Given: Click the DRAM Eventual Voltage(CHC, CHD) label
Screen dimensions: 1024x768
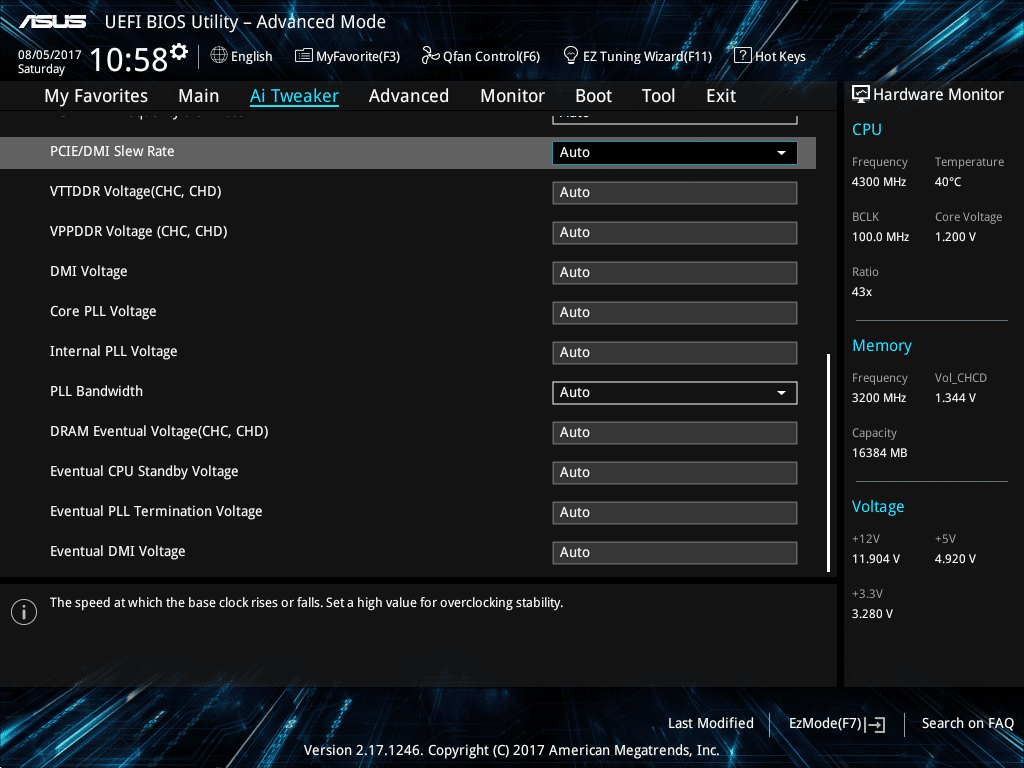Looking at the screenshot, I should coord(159,432).
